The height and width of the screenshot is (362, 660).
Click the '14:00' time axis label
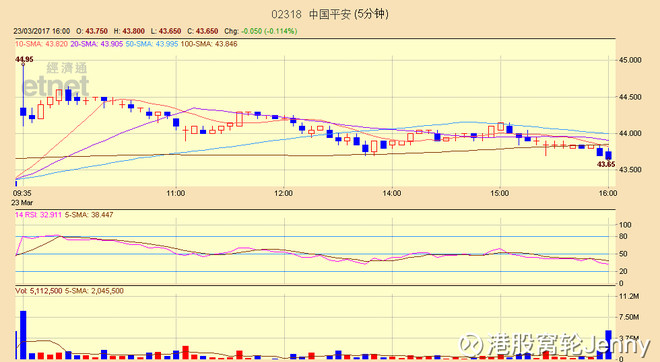point(391,193)
